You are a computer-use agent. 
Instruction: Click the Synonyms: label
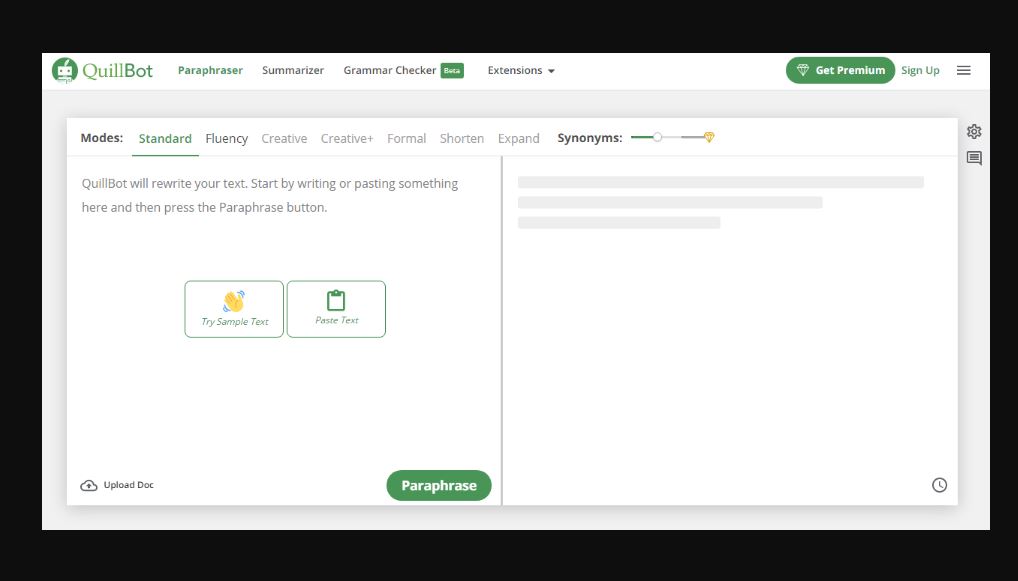[590, 138]
